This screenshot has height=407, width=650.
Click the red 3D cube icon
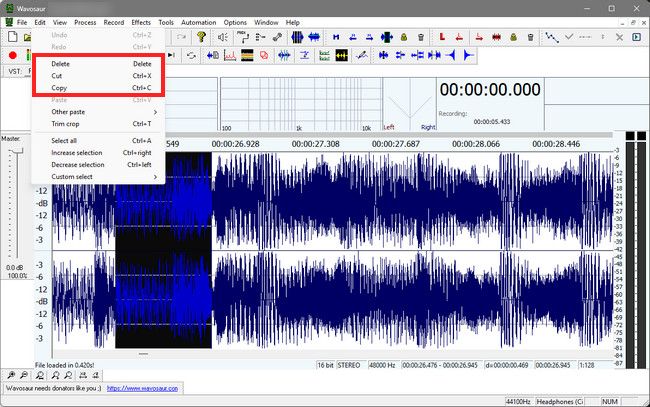pos(264,55)
